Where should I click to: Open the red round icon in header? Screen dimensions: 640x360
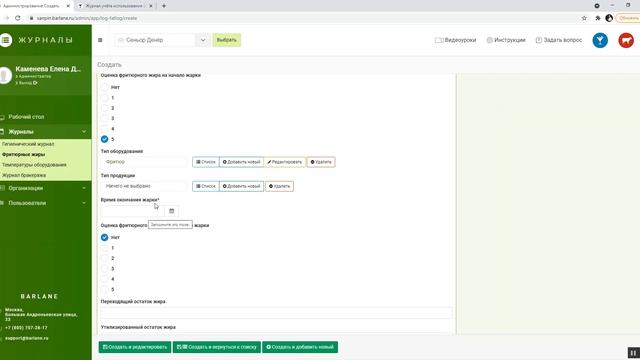coord(626,40)
